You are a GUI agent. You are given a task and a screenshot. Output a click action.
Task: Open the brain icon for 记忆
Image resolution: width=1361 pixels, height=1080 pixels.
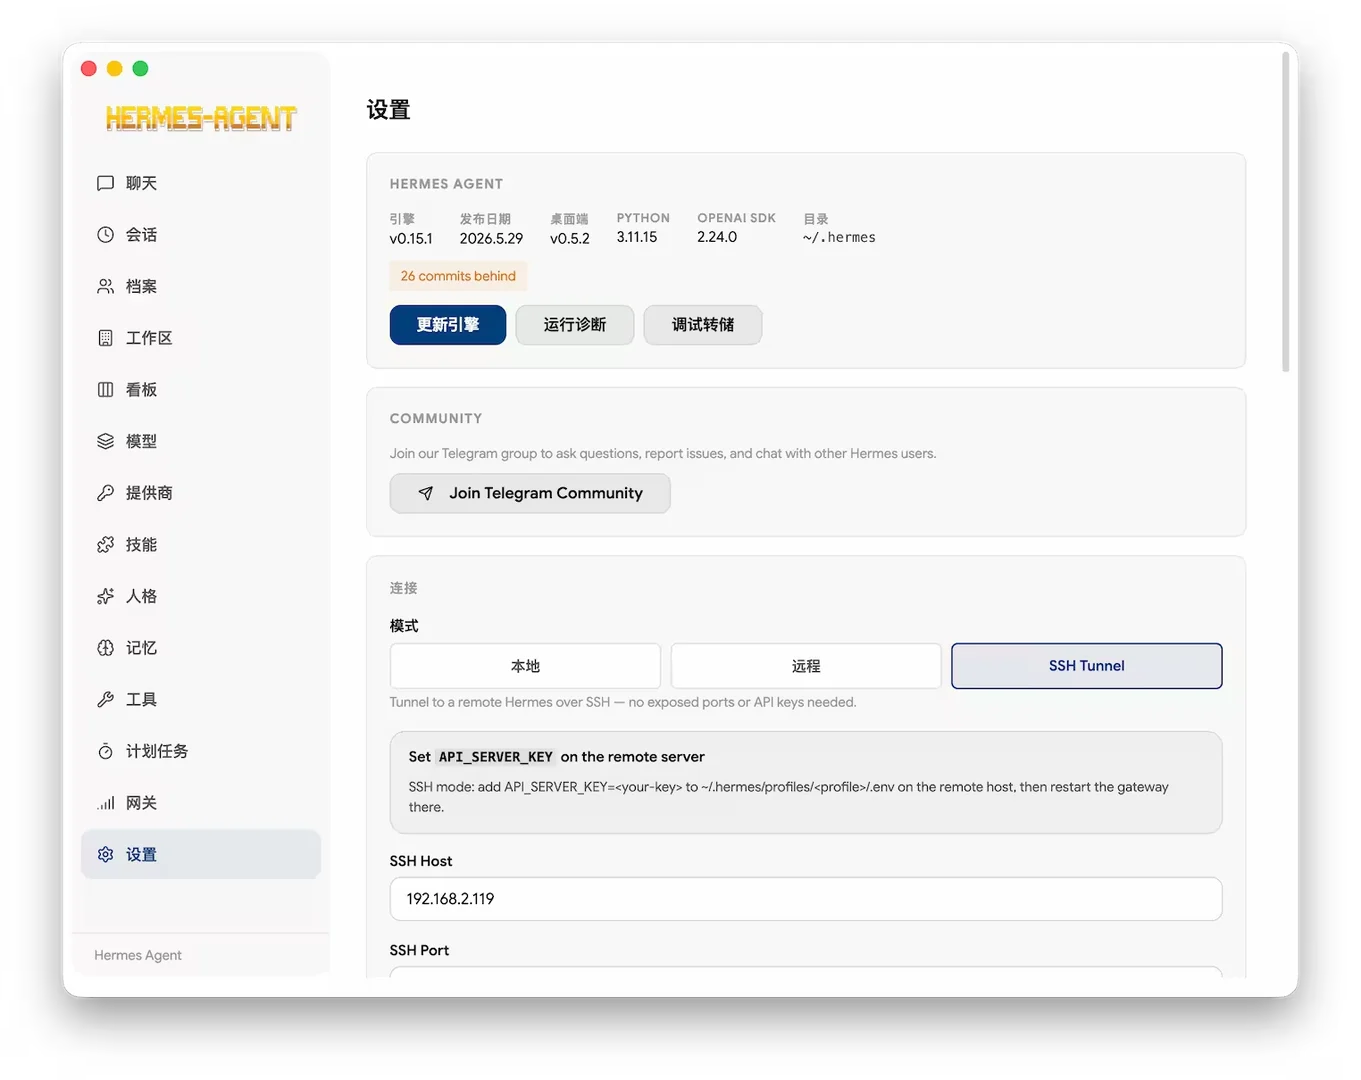click(105, 648)
